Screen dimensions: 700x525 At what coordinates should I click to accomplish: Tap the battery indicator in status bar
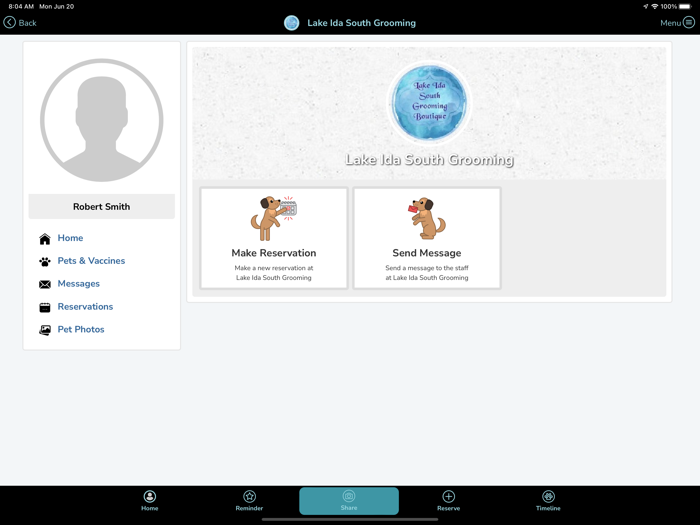click(x=685, y=6)
